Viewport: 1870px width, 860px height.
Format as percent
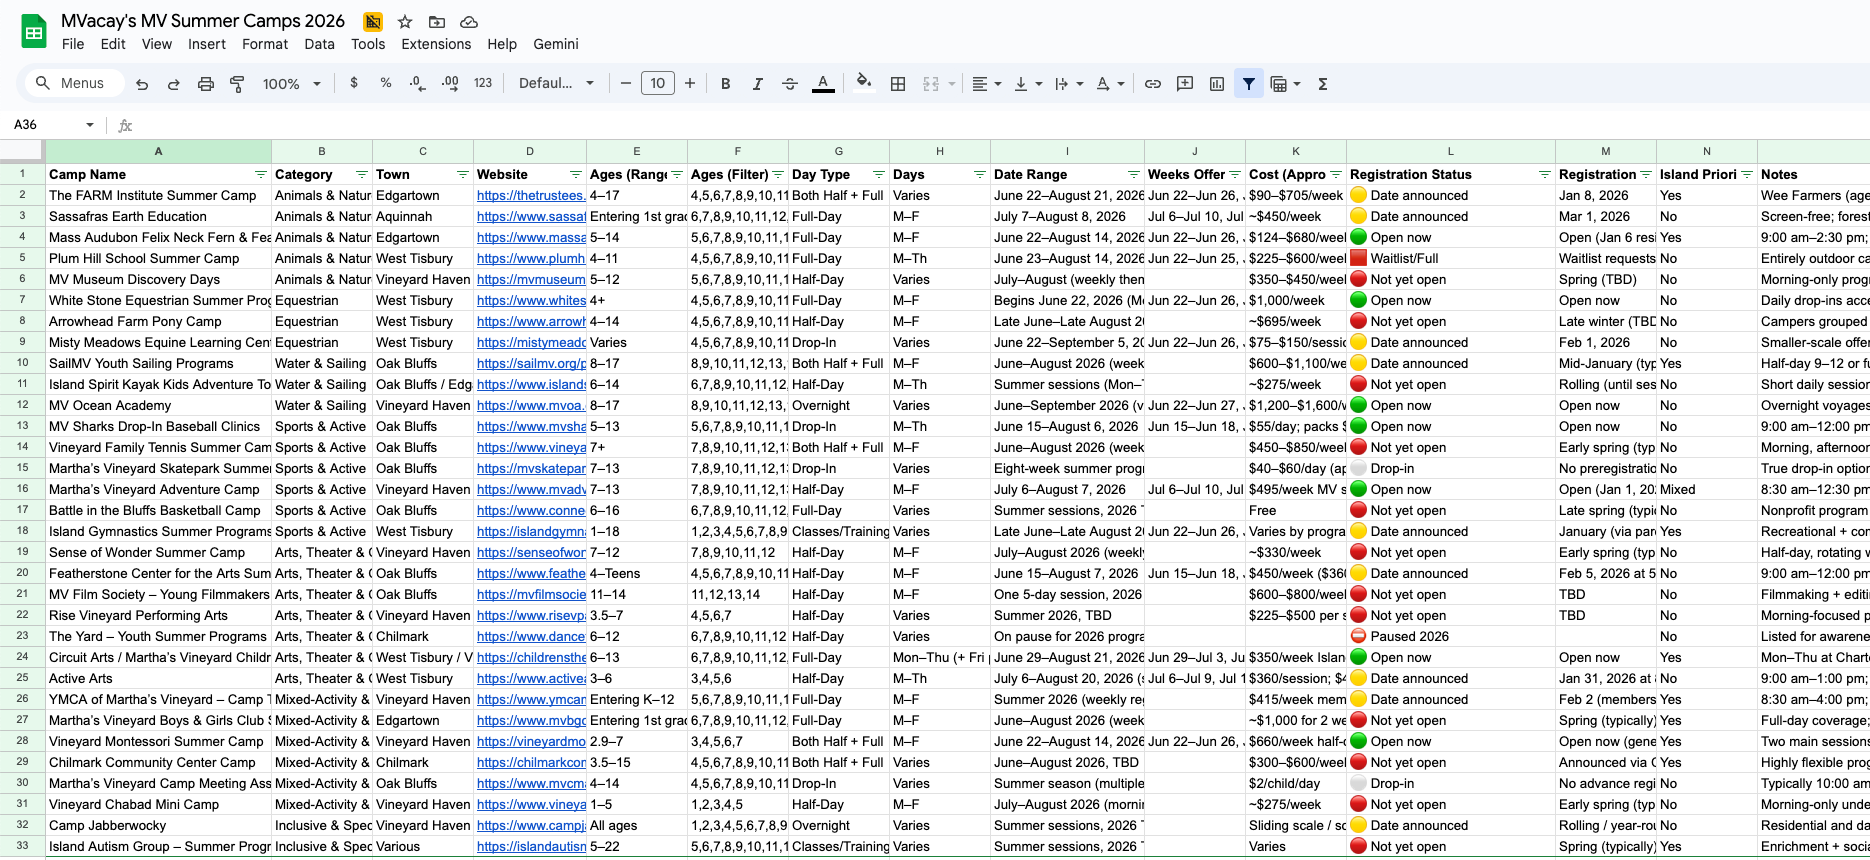click(x=386, y=83)
